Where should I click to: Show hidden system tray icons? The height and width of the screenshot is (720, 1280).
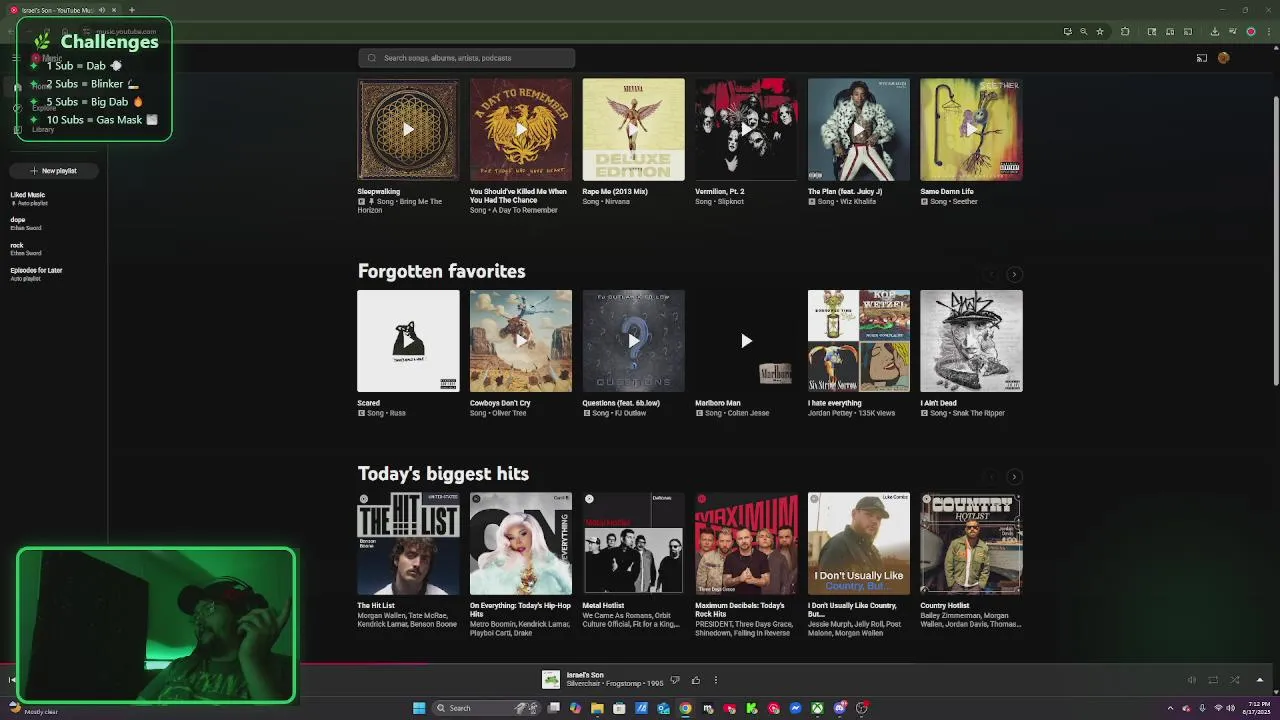pyautogui.click(x=1171, y=708)
